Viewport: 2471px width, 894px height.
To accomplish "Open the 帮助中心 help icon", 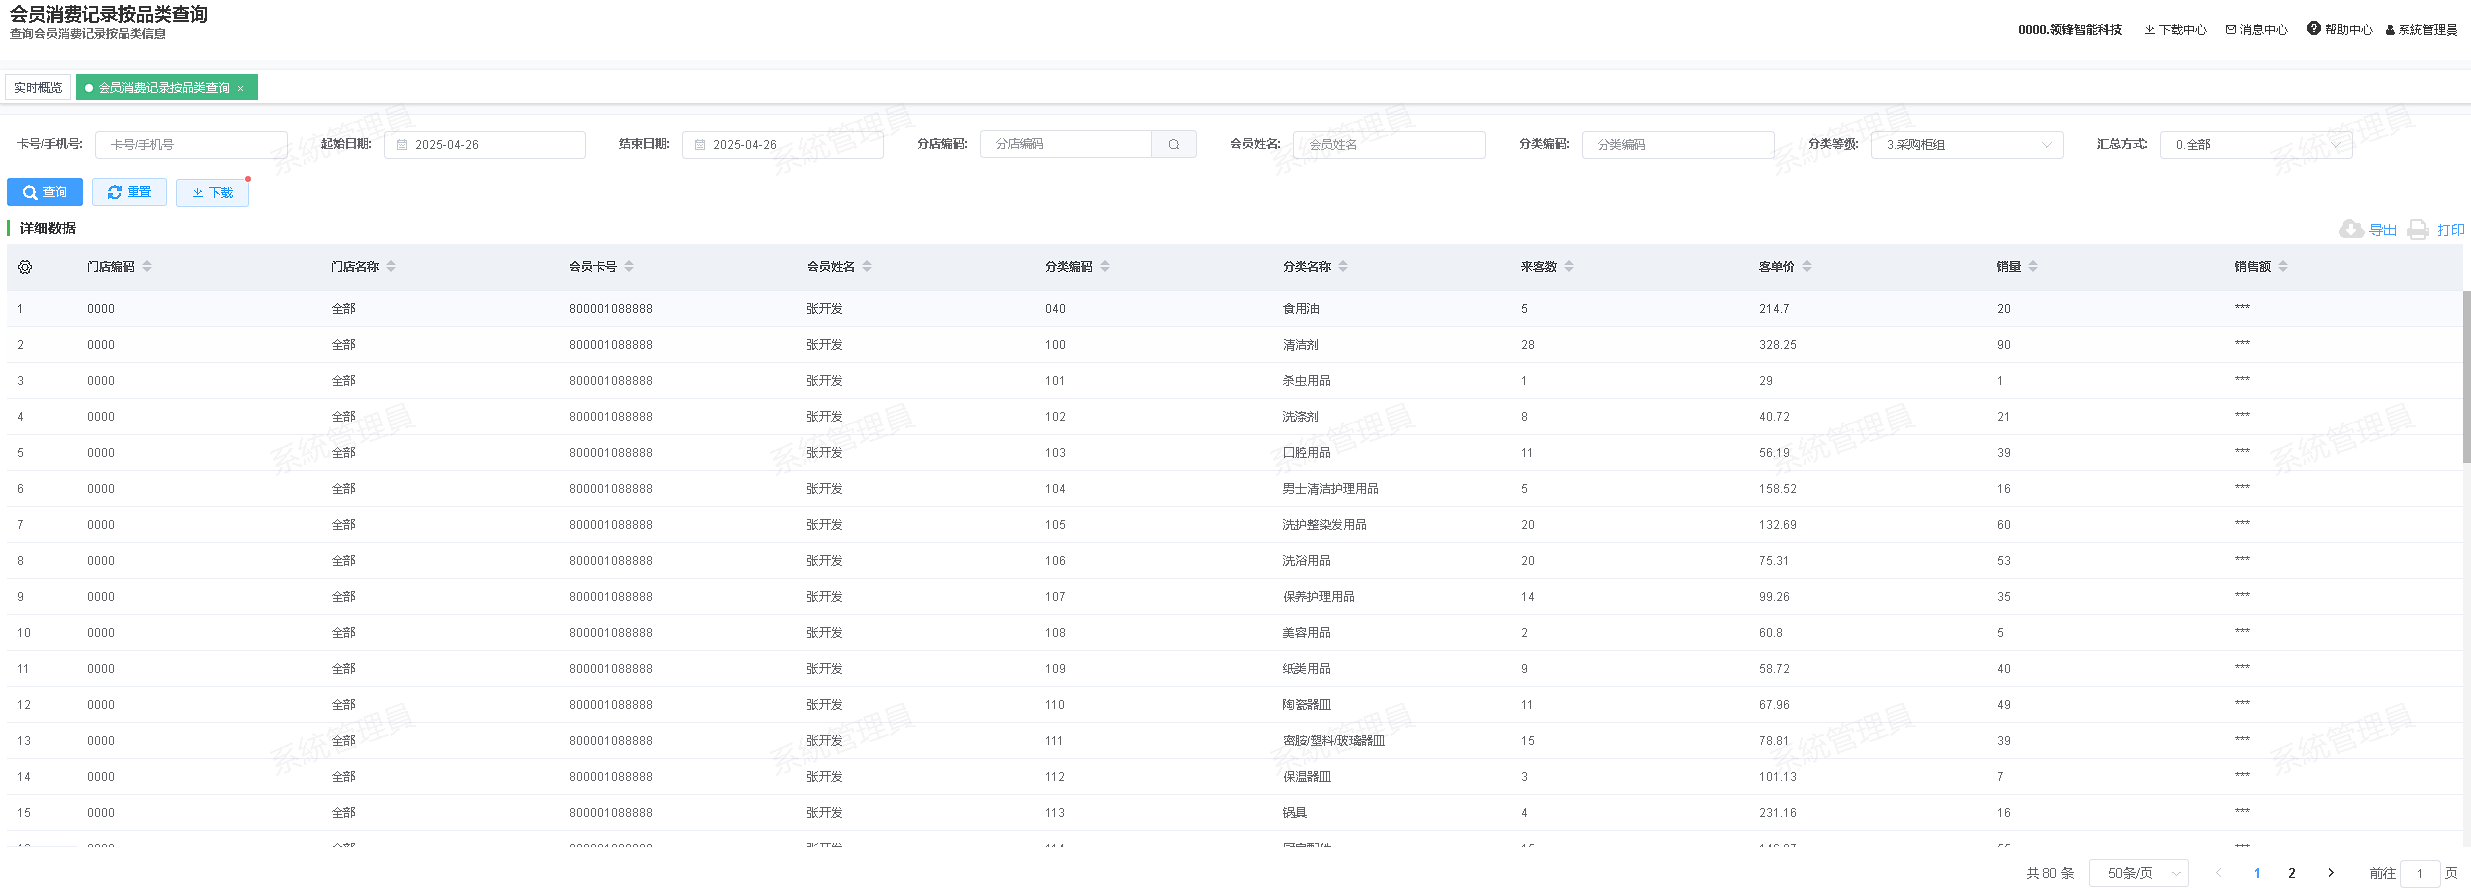I will tap(2313, 29).
